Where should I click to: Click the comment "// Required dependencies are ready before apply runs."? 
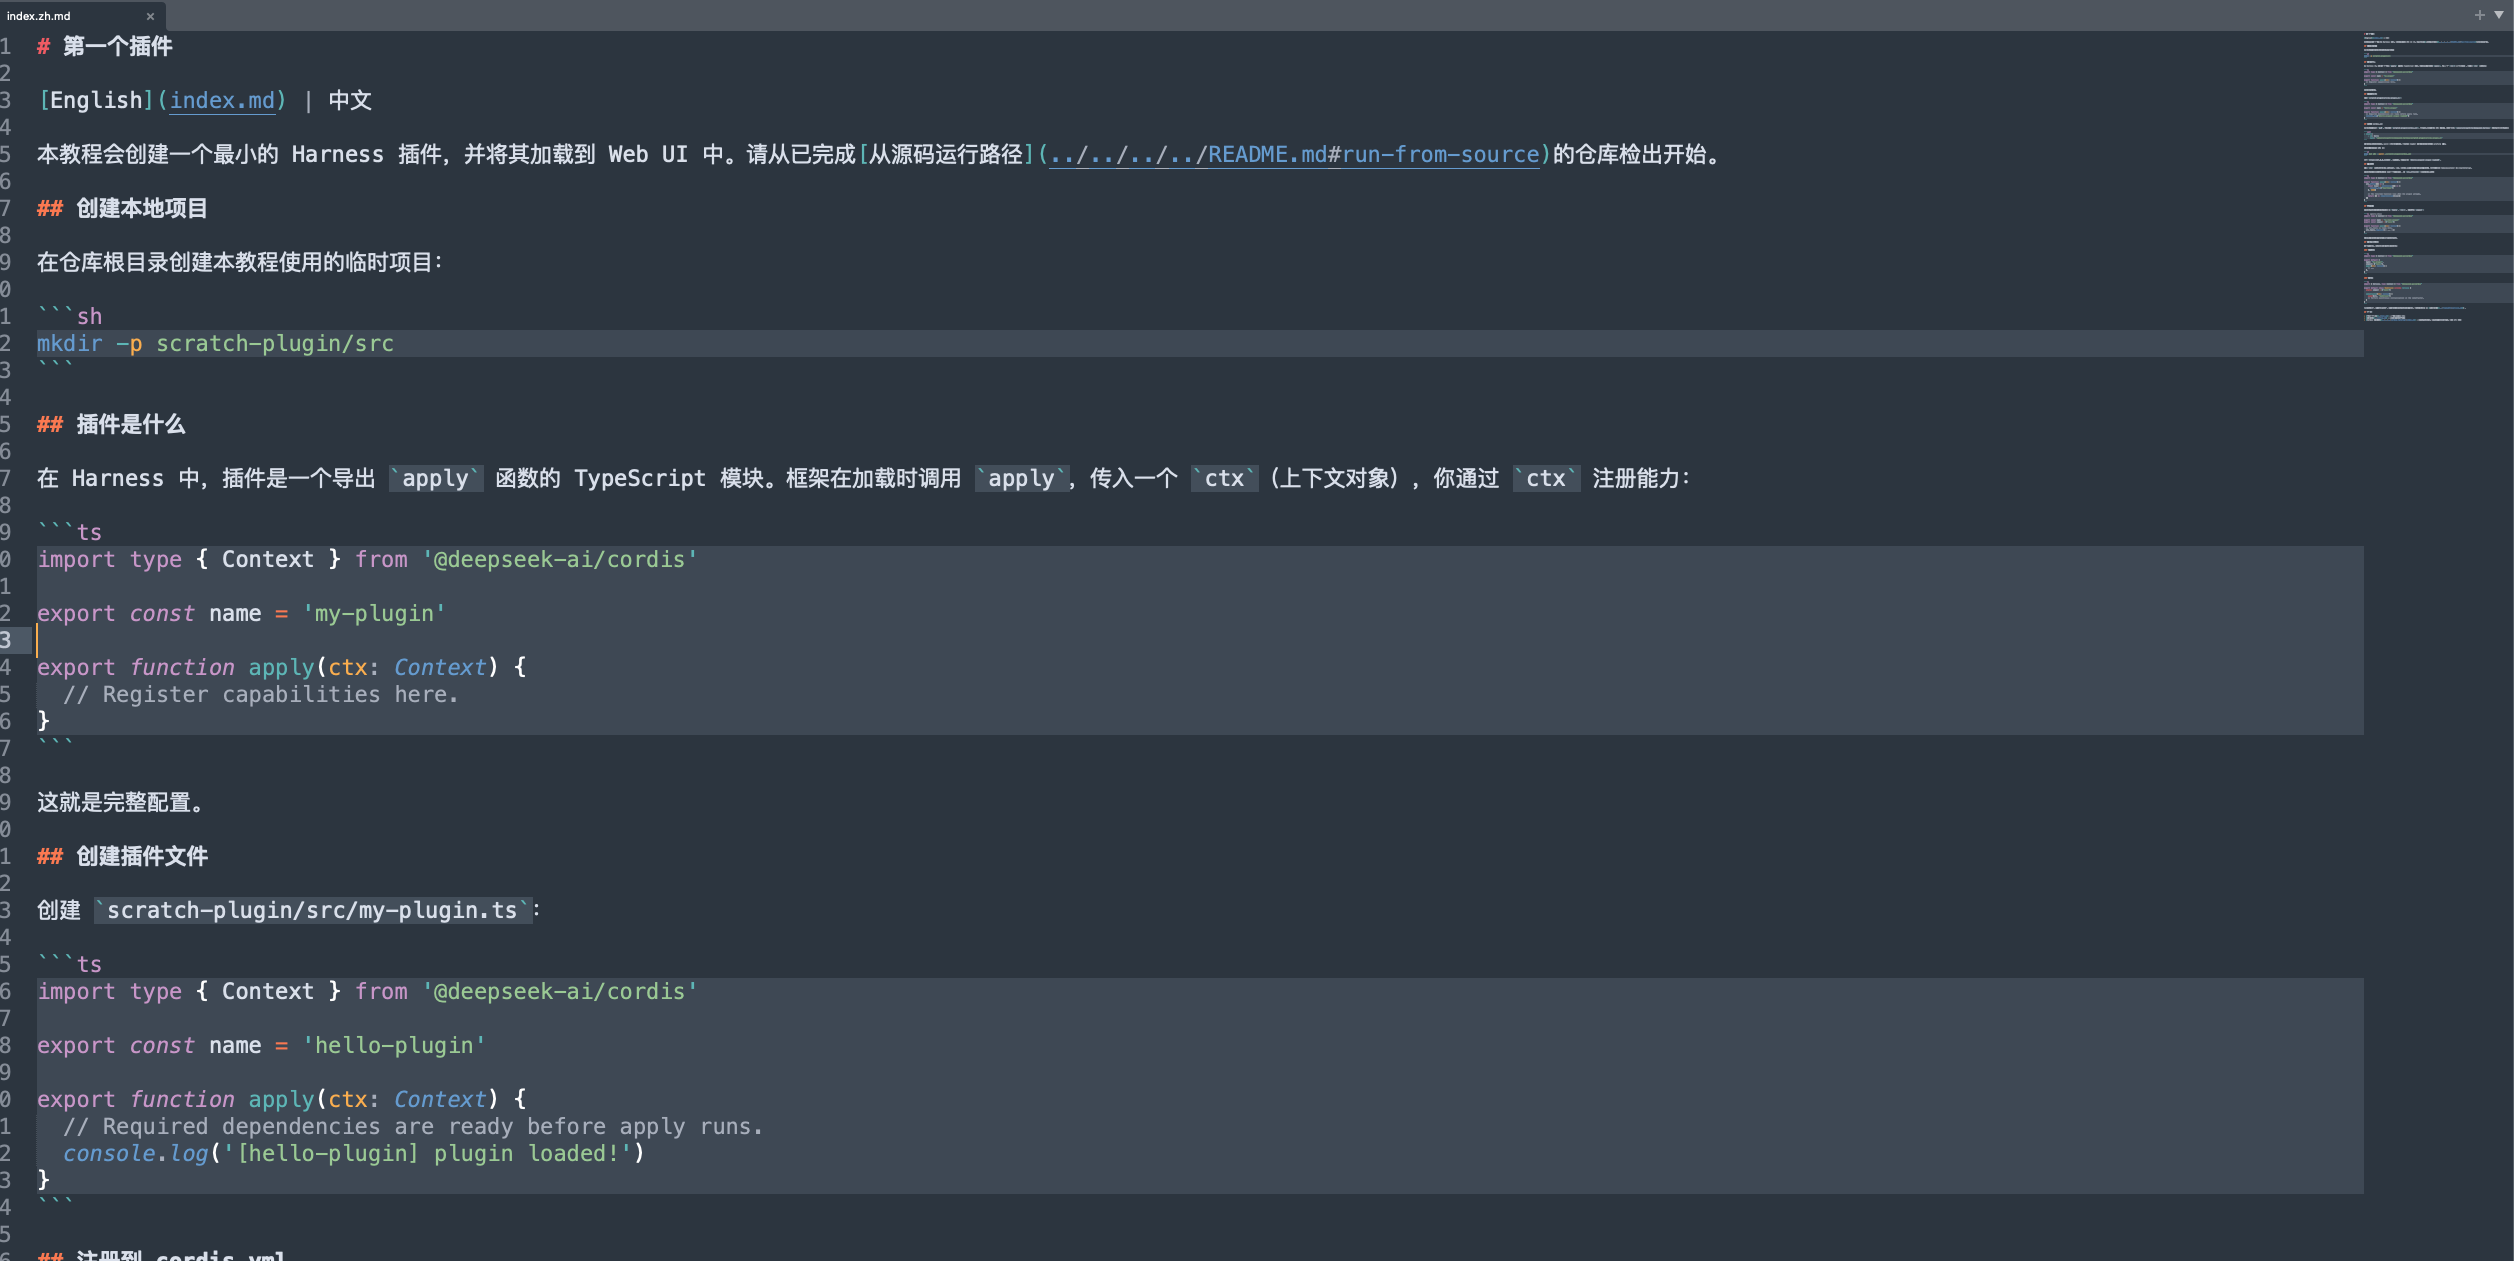pyautogui.click(x=413, y=1126)
